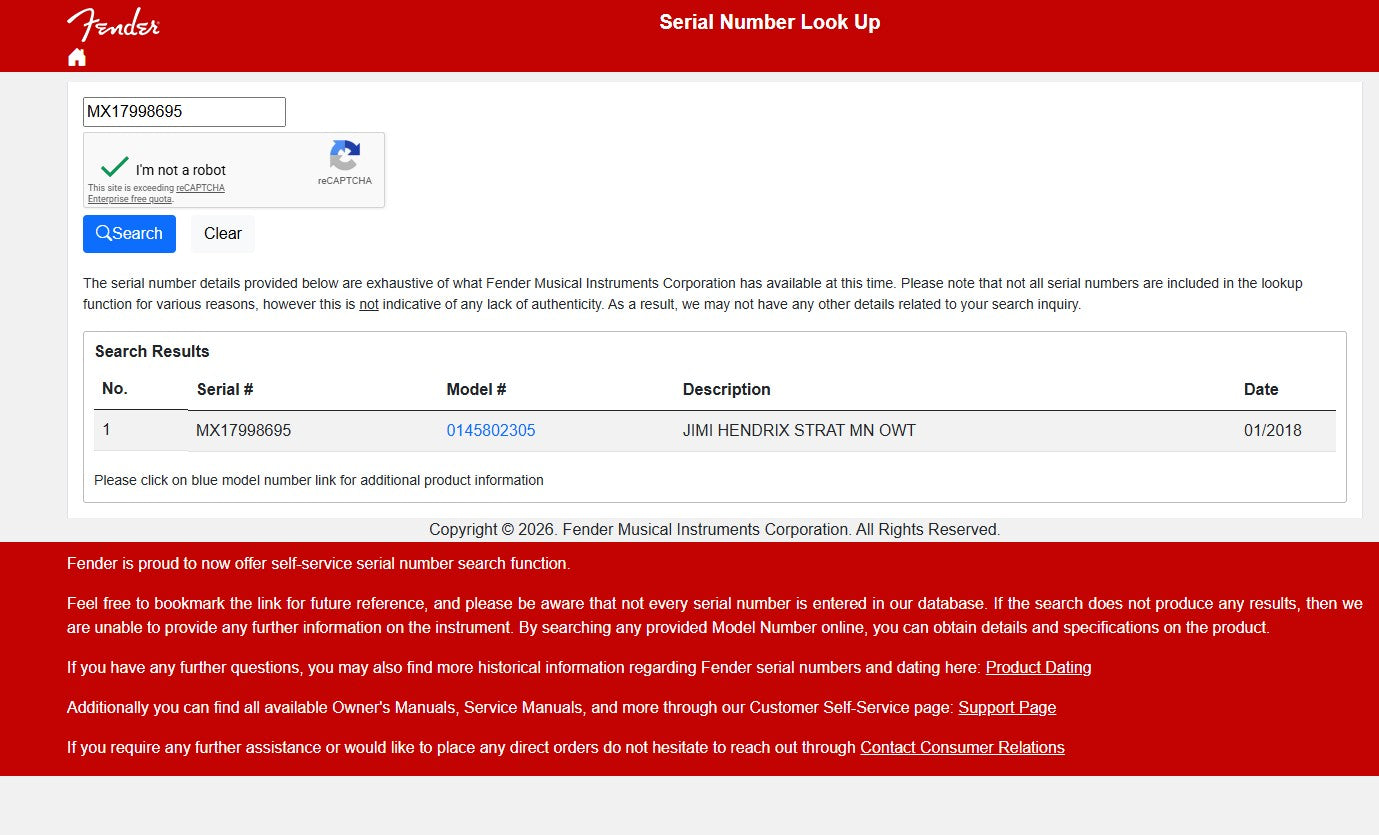Open Contact Consumer Relations link
This screenshot has width=1379, height=835.
(x=962, y=747)
